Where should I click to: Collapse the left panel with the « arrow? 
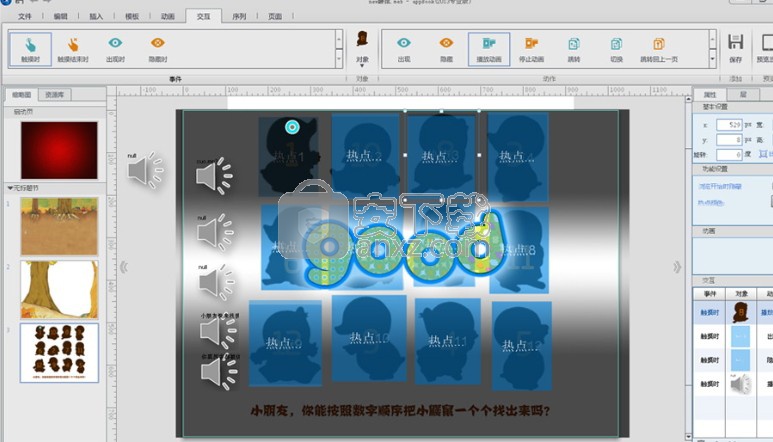tap(124, 267)
